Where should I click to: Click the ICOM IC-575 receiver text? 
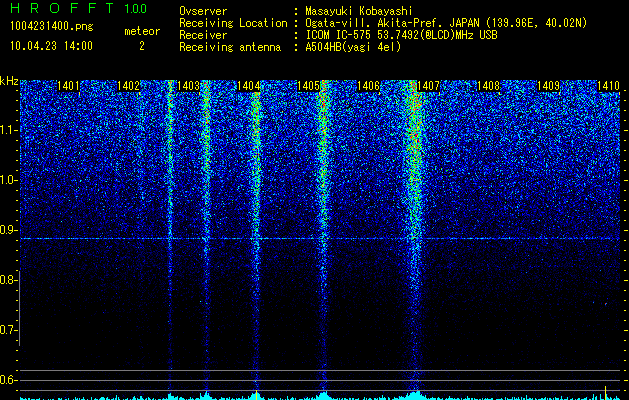[401, 35]
